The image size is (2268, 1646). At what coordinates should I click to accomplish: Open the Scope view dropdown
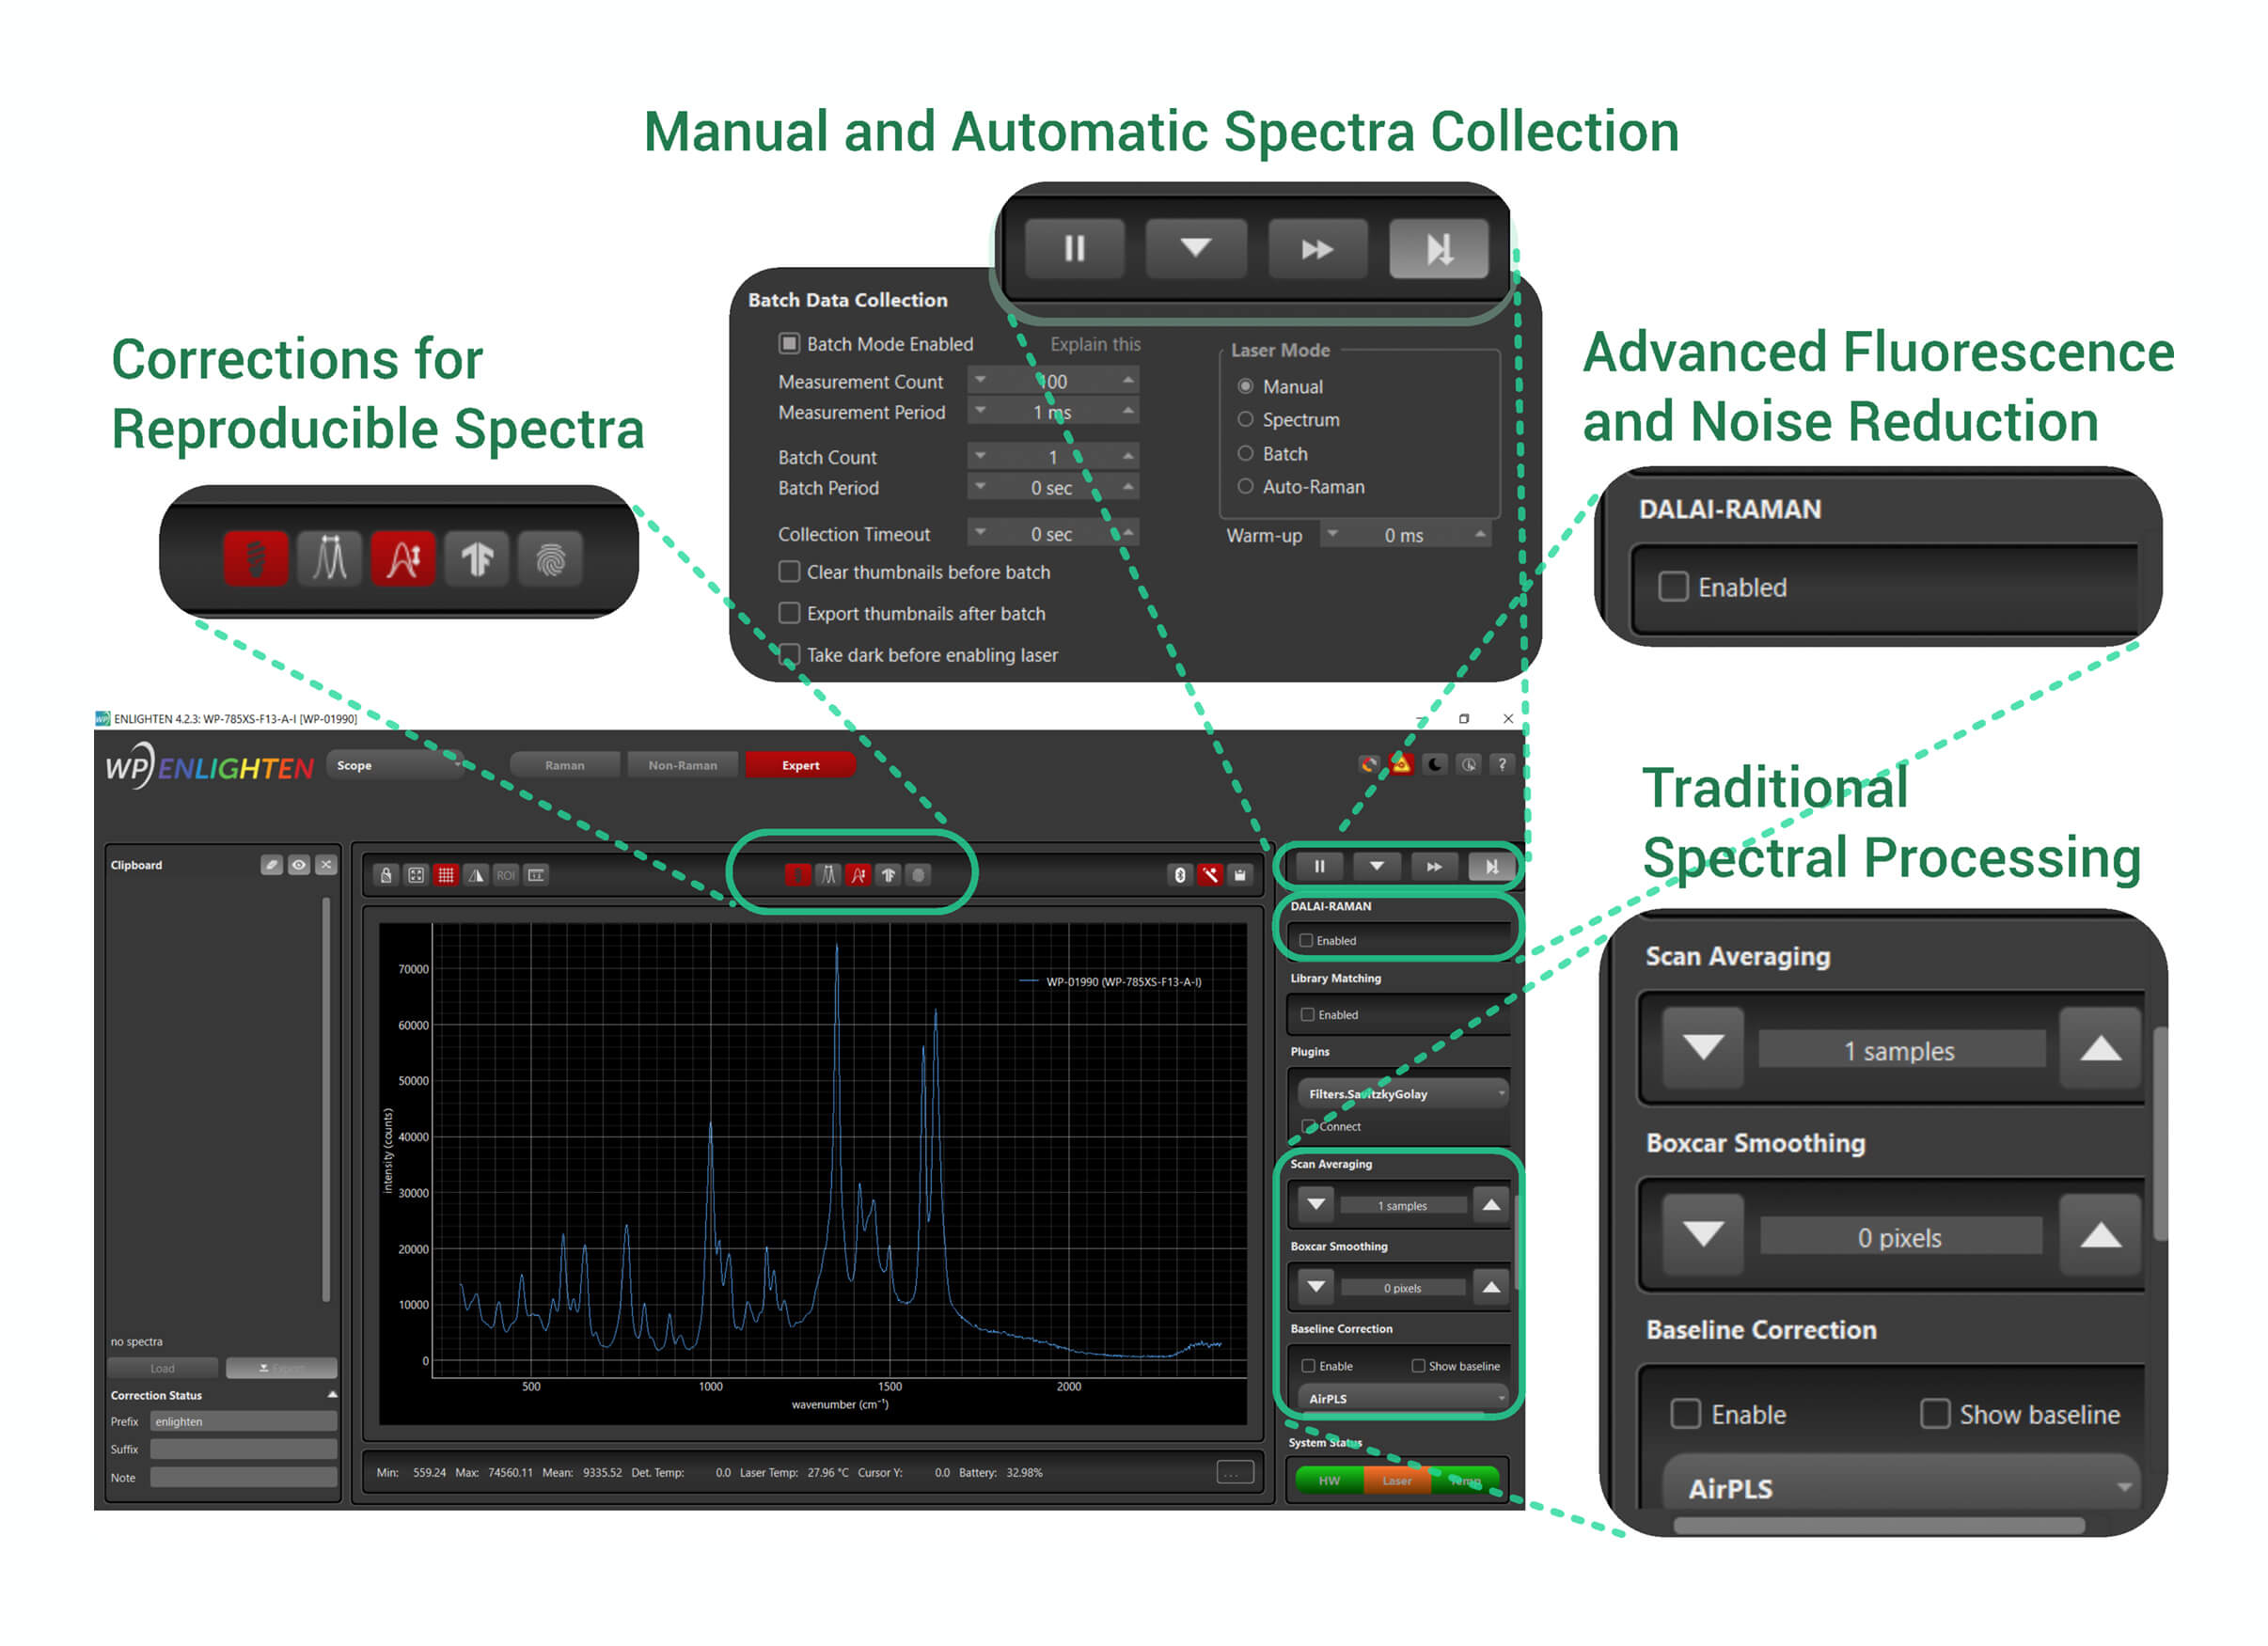[x=397, y=766]
